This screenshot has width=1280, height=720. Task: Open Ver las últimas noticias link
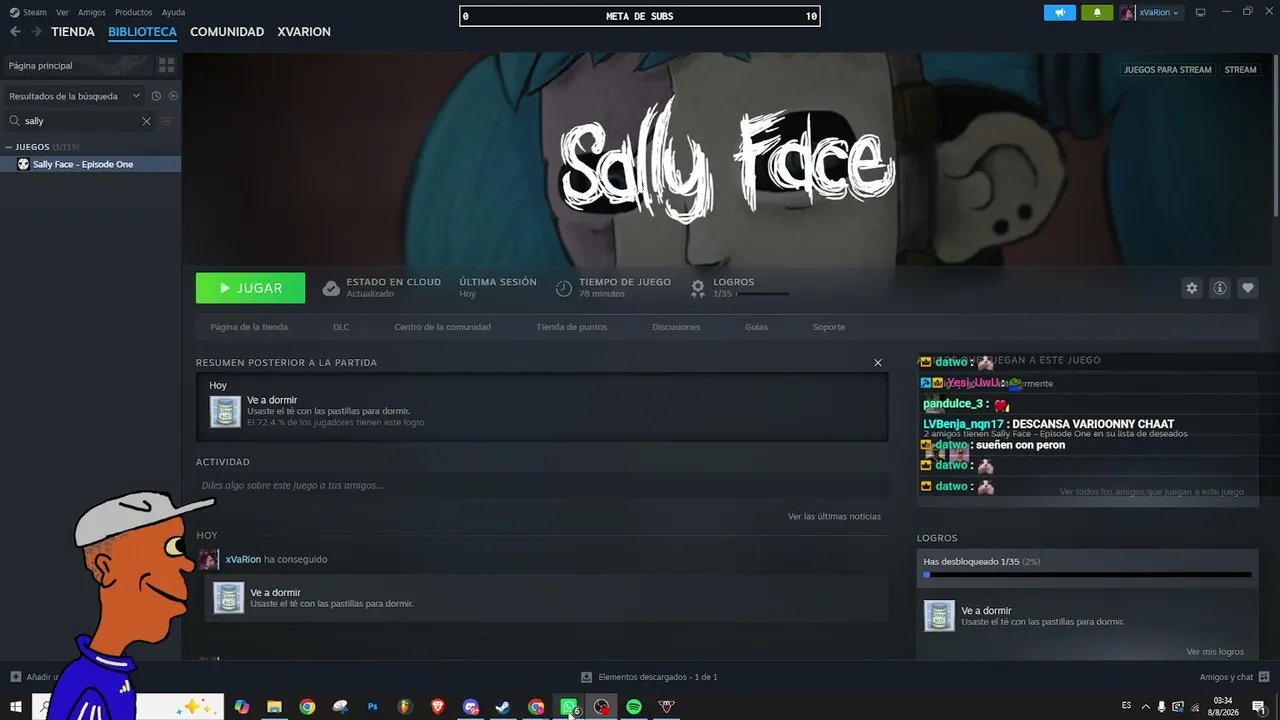click(x=834, y=517)
